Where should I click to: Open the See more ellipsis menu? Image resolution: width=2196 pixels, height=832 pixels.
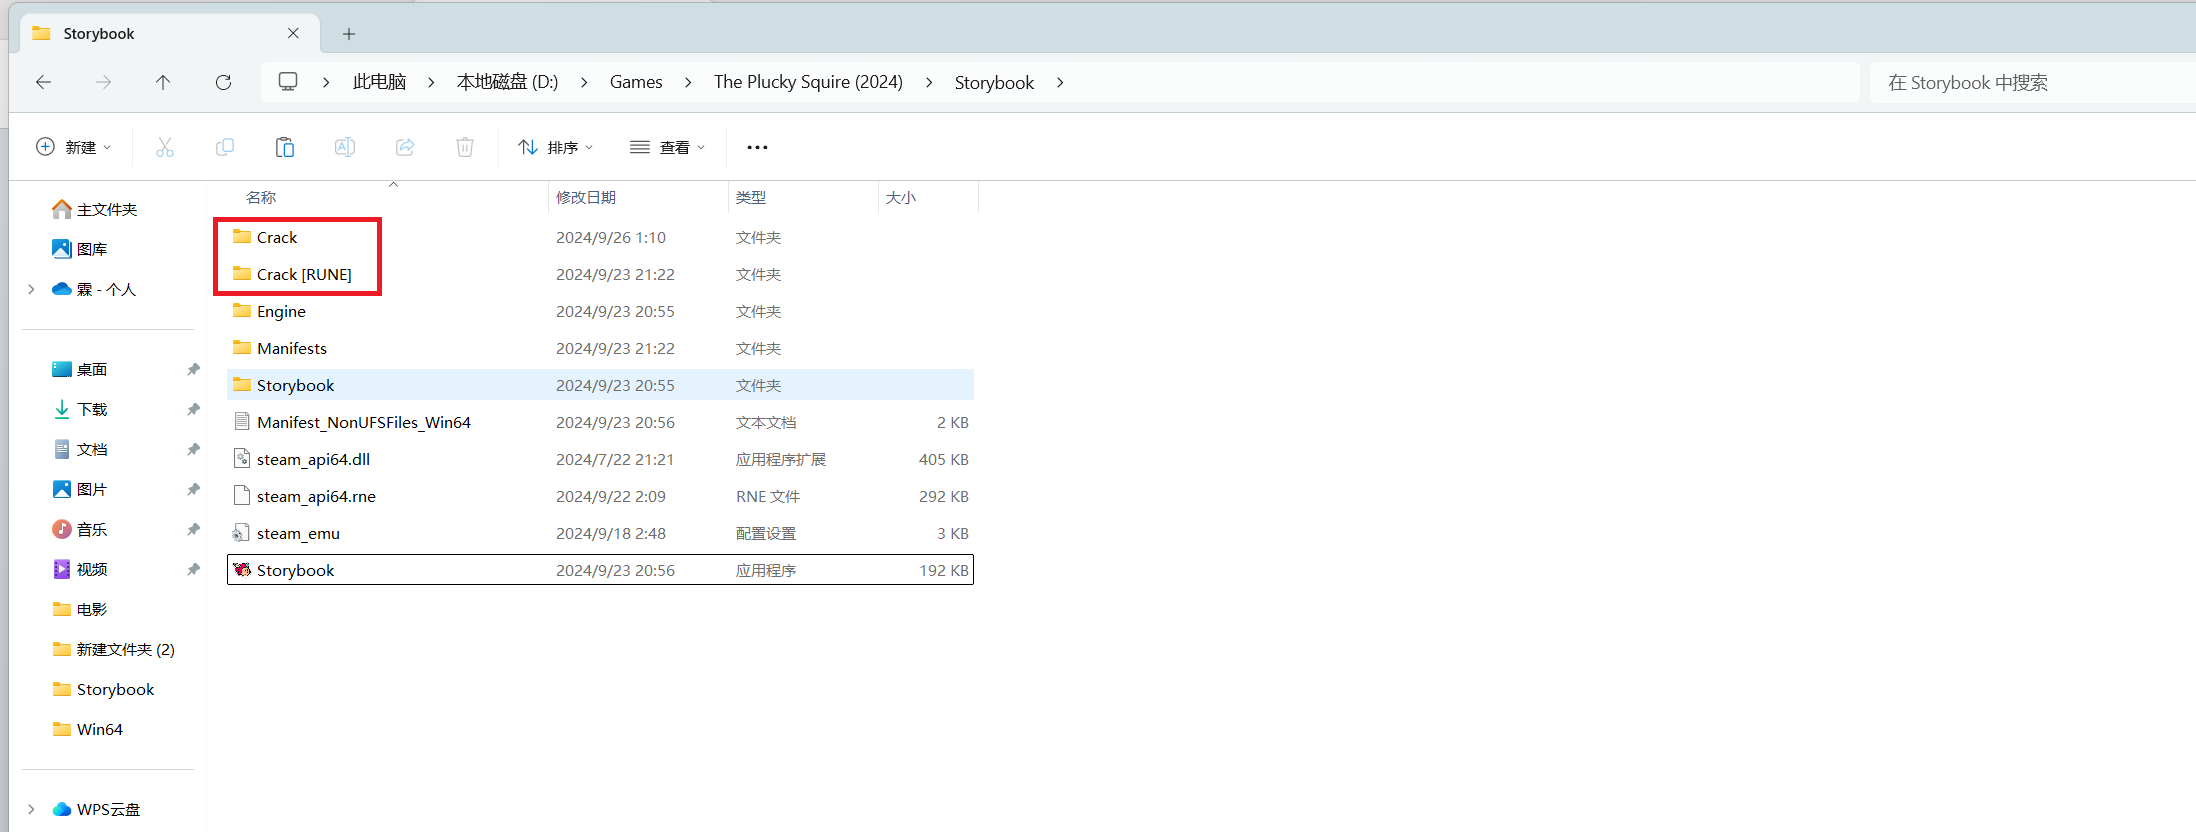pos(757,147)
